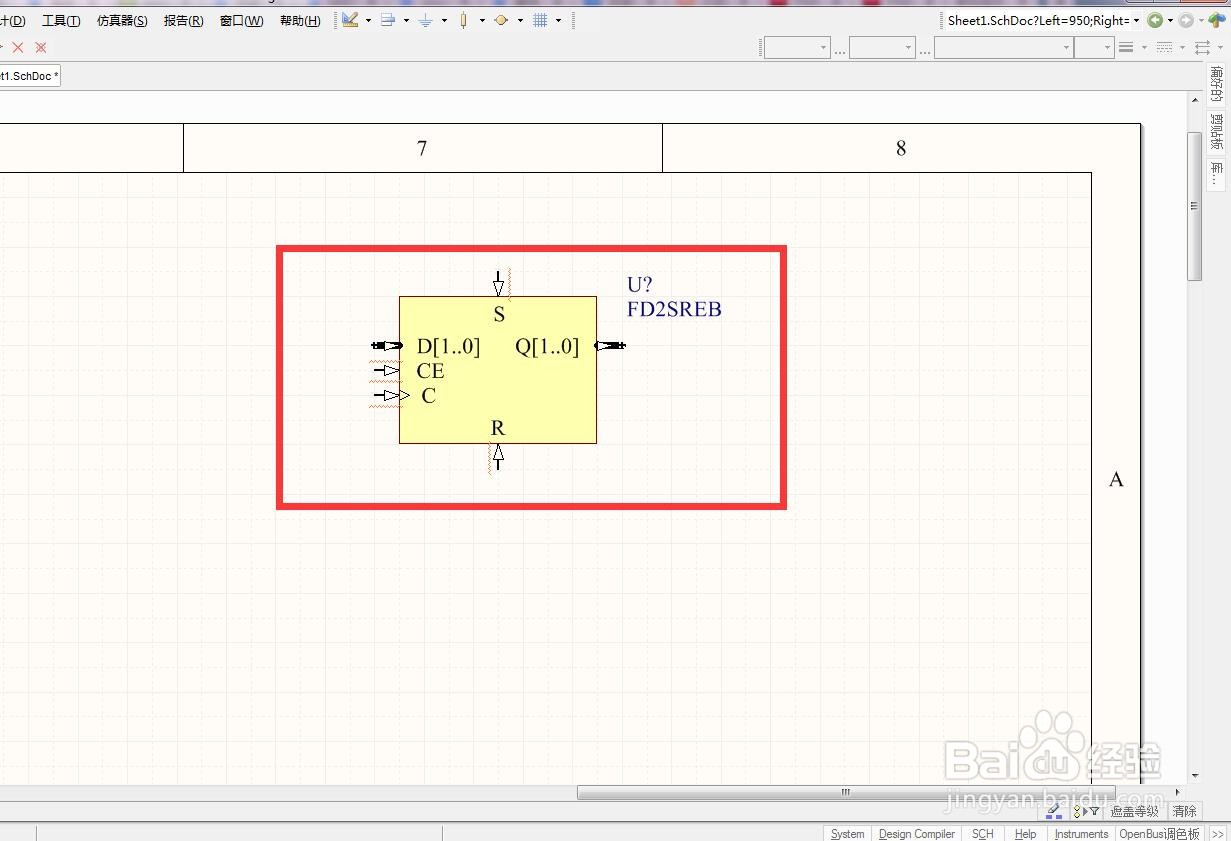Open the System panel button
1231x841 pixels.
pos(848,833)
